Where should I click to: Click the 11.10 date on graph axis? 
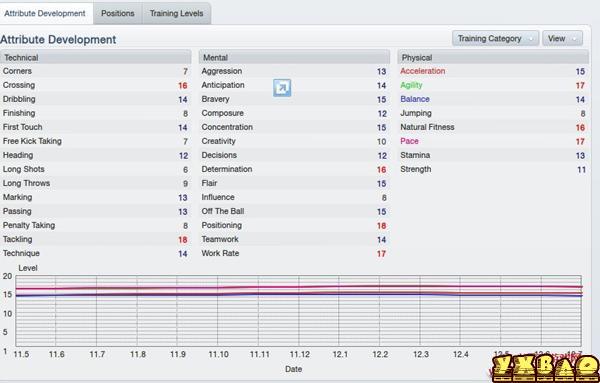click(x=218, y=354)
